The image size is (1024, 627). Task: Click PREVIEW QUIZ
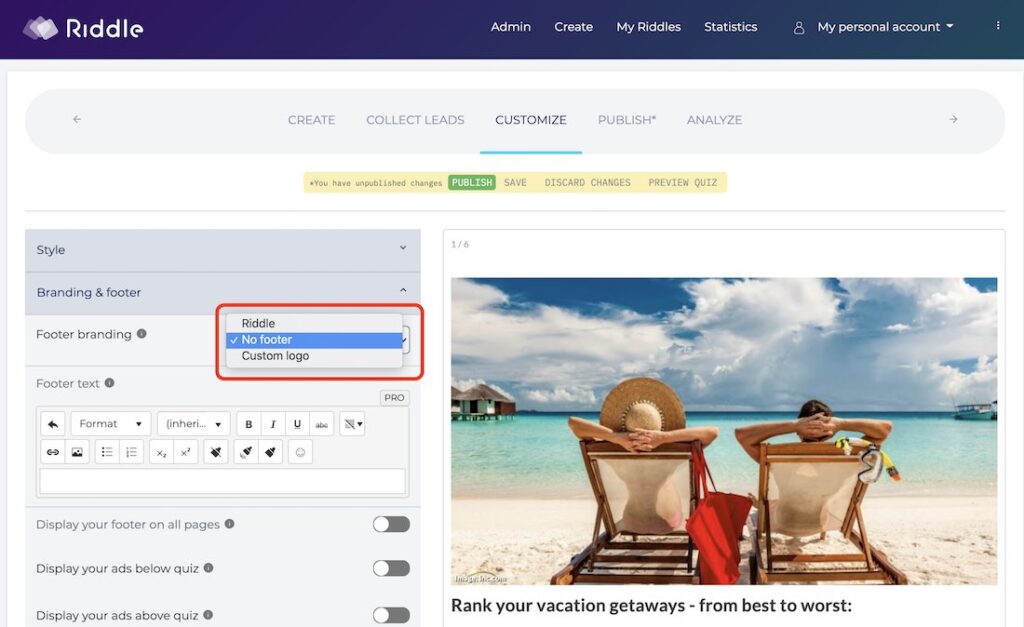(682, 182)
